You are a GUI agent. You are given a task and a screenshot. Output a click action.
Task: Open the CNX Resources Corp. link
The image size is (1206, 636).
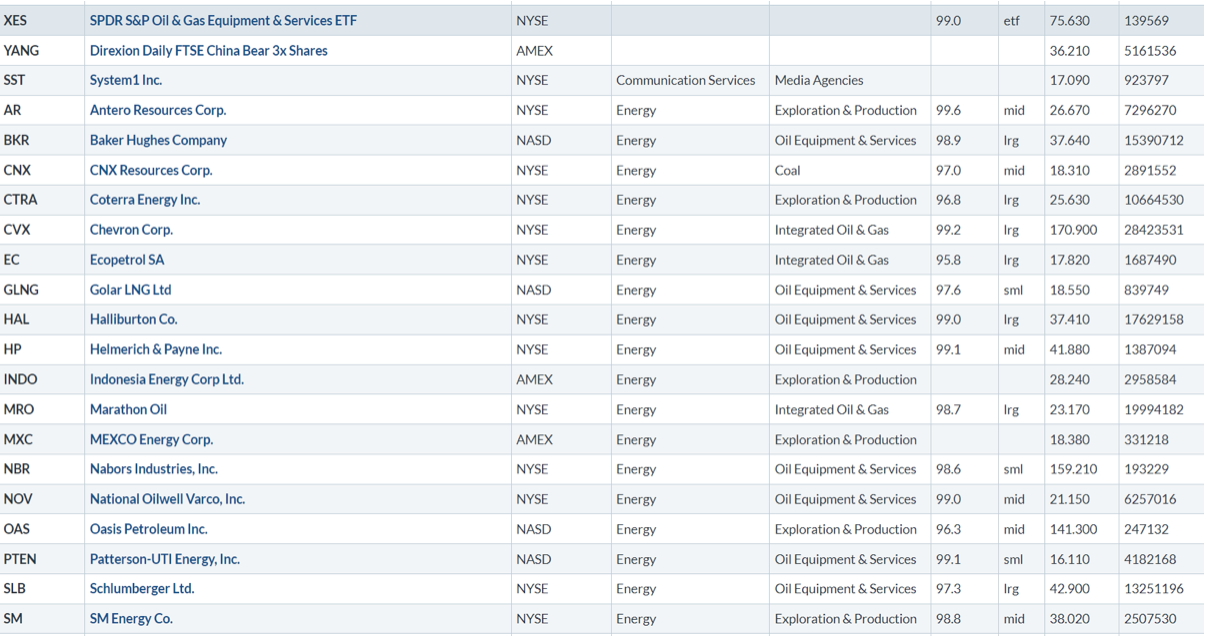pyautogui.click(x=151, y=171)
